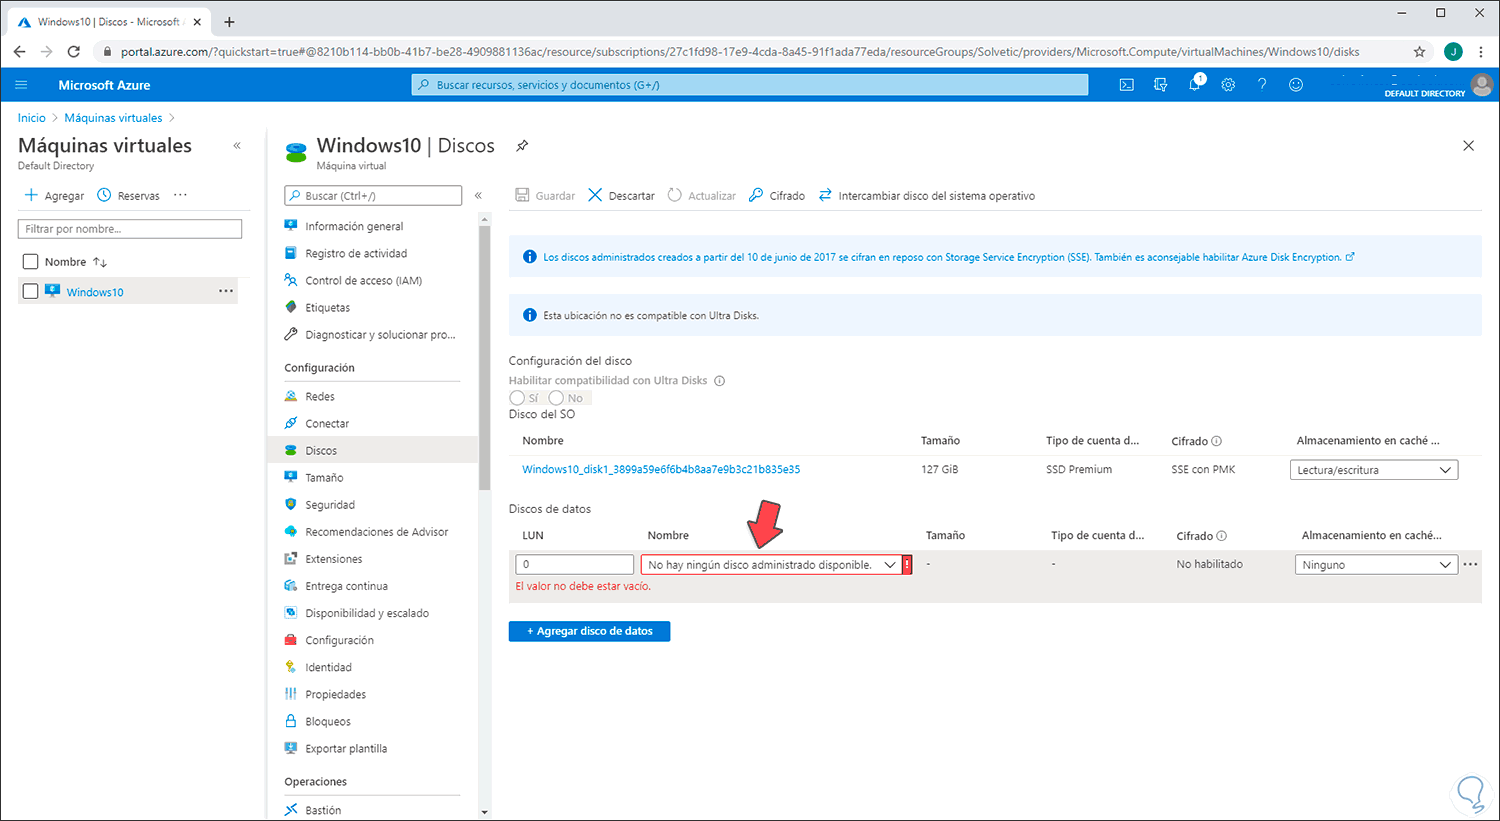The image size is (1500, 821).
Task: Select the Sí radio for Ultra Disks
Action: (x=517, y=398)
